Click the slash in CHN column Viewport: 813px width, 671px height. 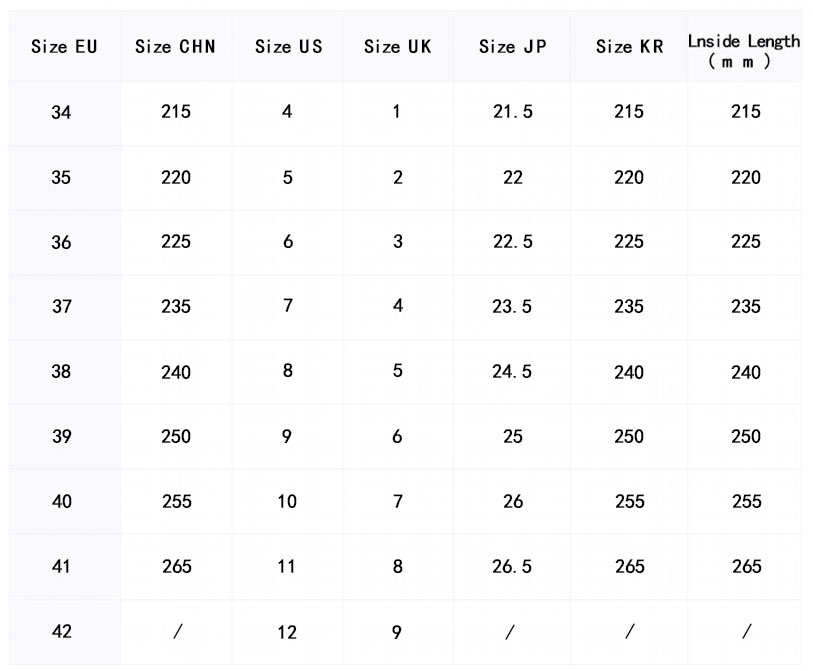[x=177, y=632]
